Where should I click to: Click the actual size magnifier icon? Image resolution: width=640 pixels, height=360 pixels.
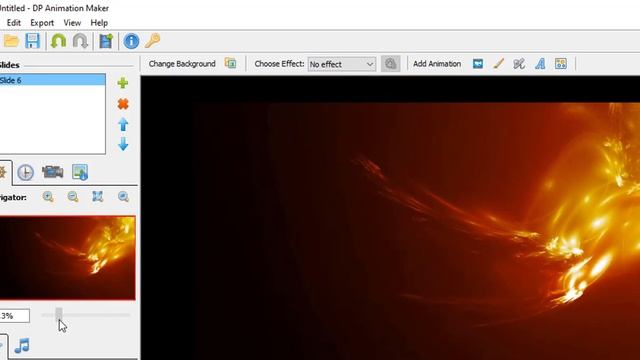point(123,197)
